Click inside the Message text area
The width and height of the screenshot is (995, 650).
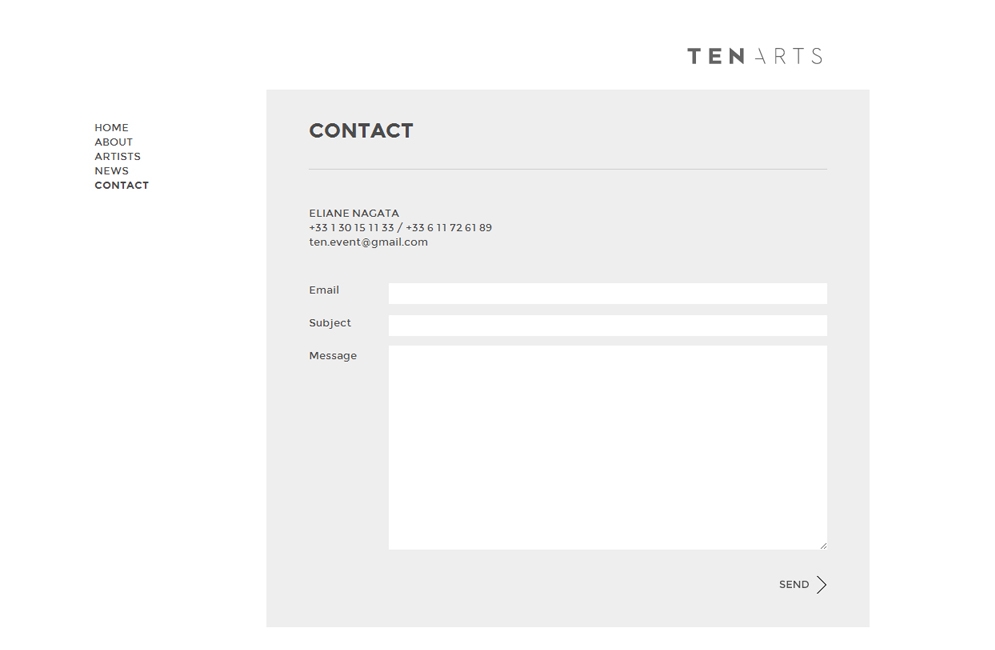tap(608, 448)
